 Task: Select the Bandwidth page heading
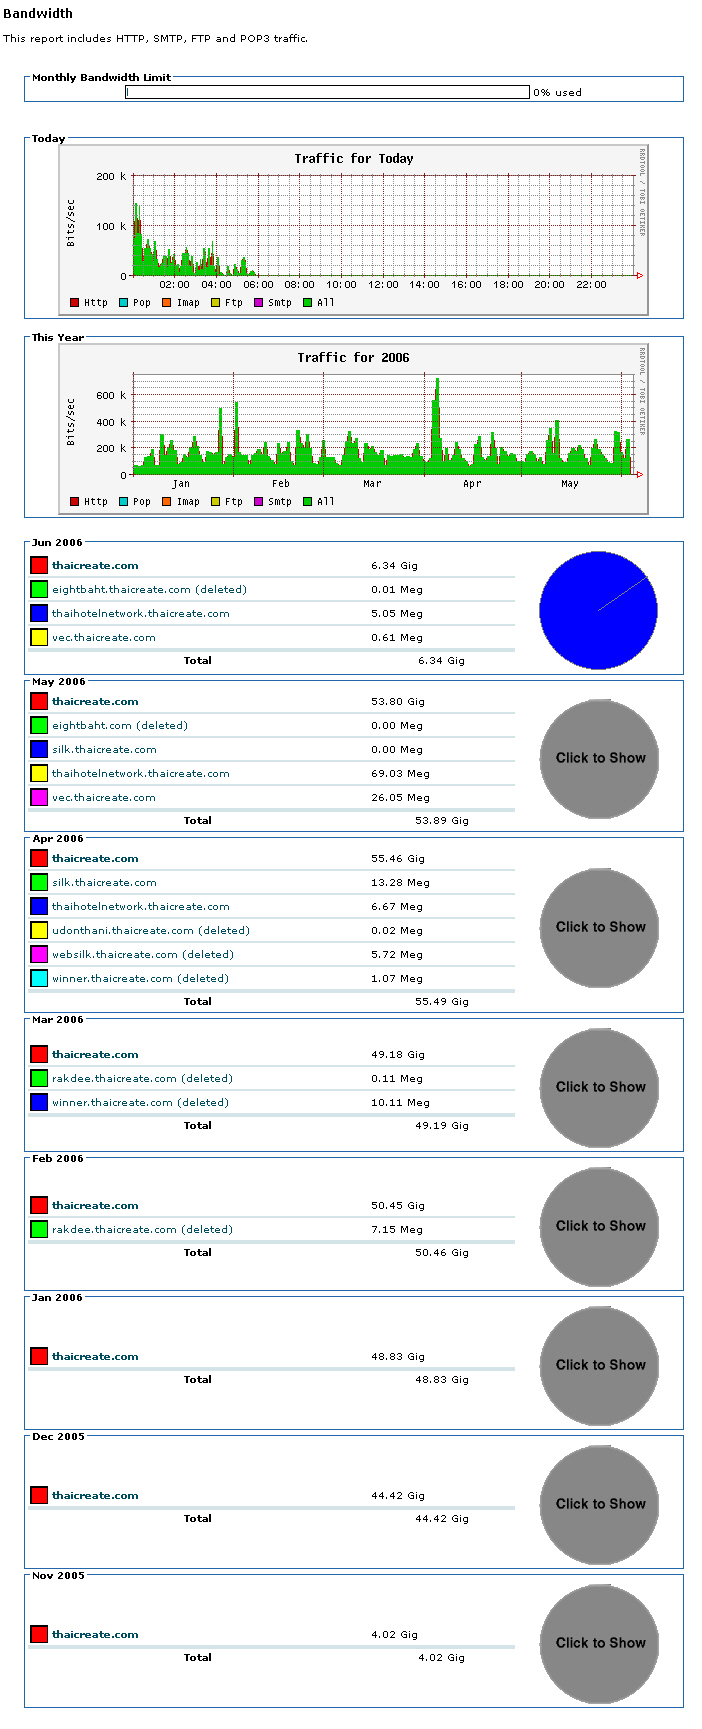pos(37,14)
